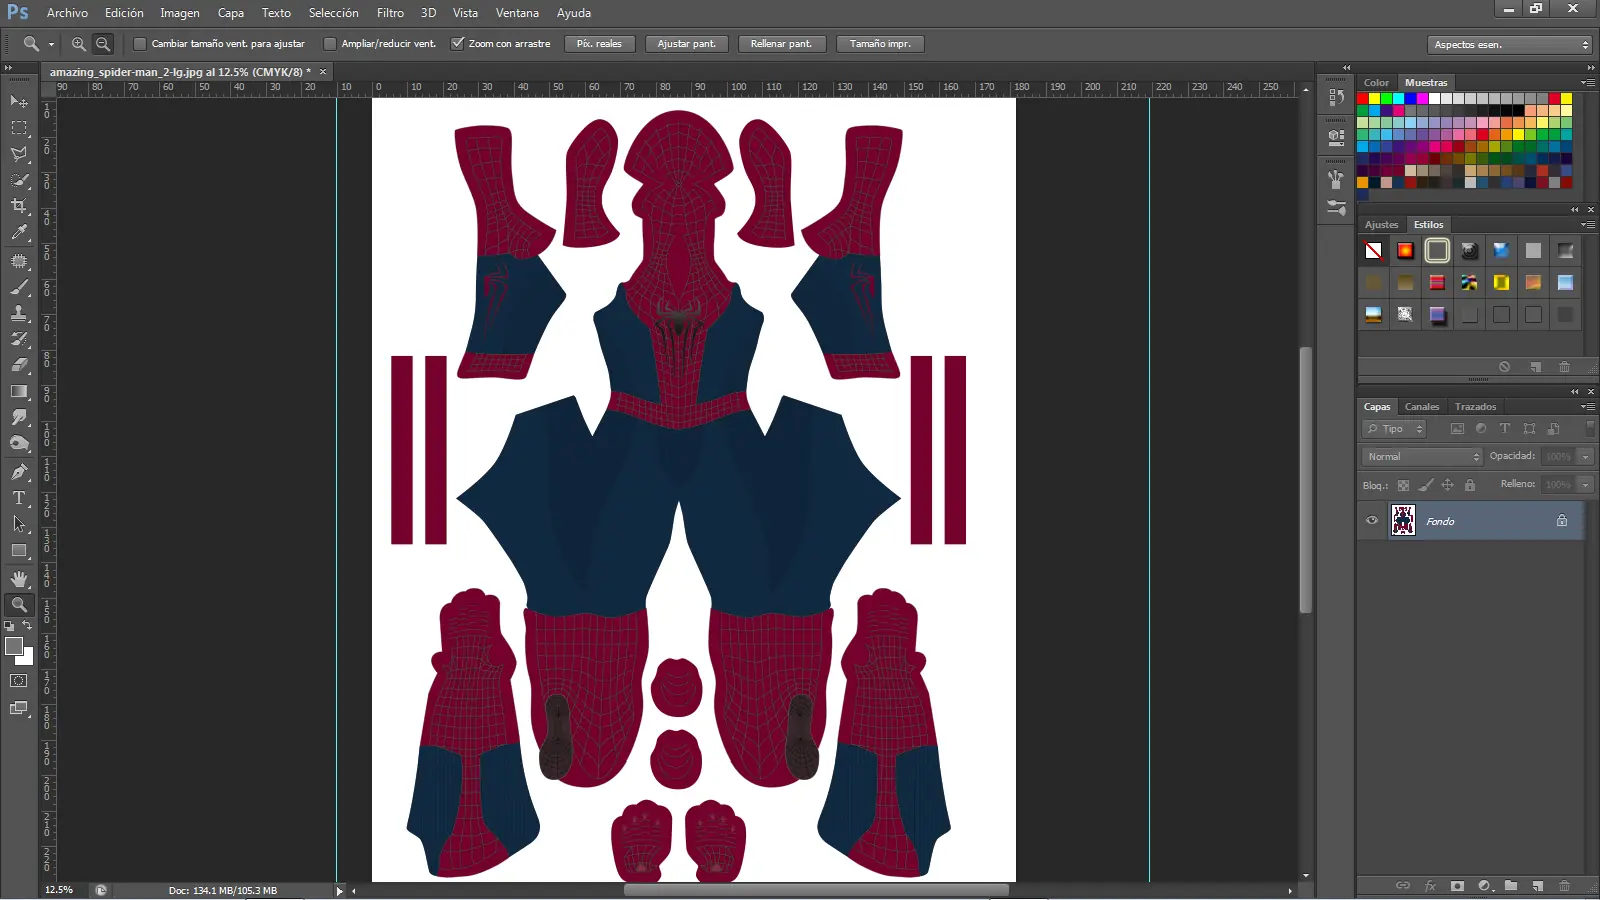The width and height of the screenshot is (1600, 900).
Task: Click the Zoom Out mode icon
Action: [x=103, y=44]
